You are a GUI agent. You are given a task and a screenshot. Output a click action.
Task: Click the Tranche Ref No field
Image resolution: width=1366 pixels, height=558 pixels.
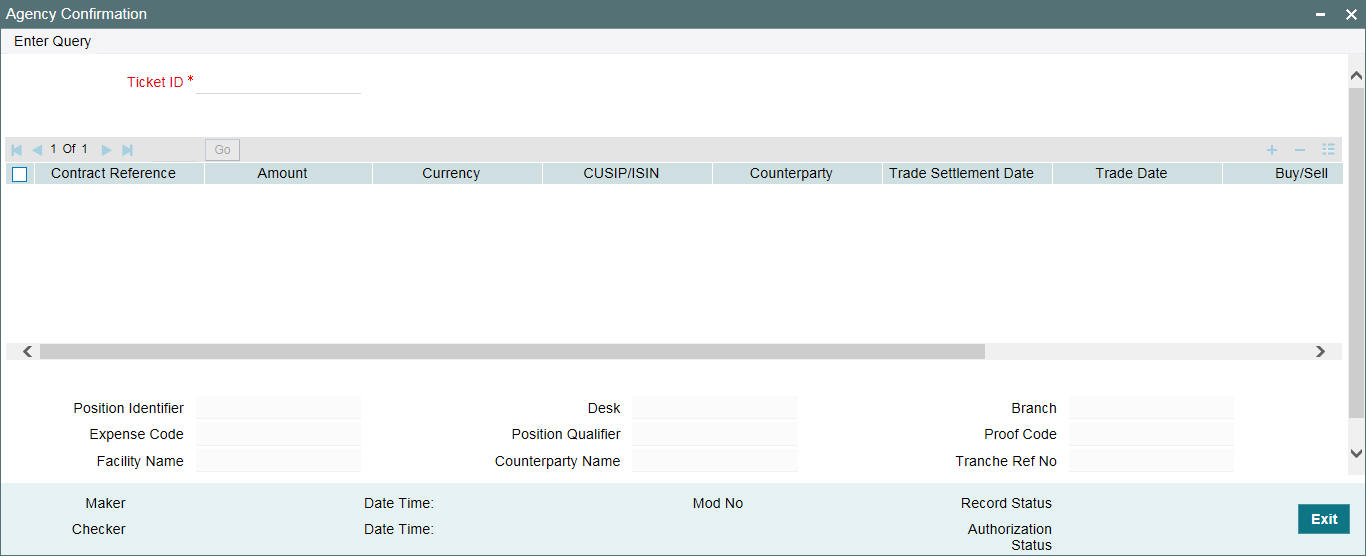point(1151,460)
